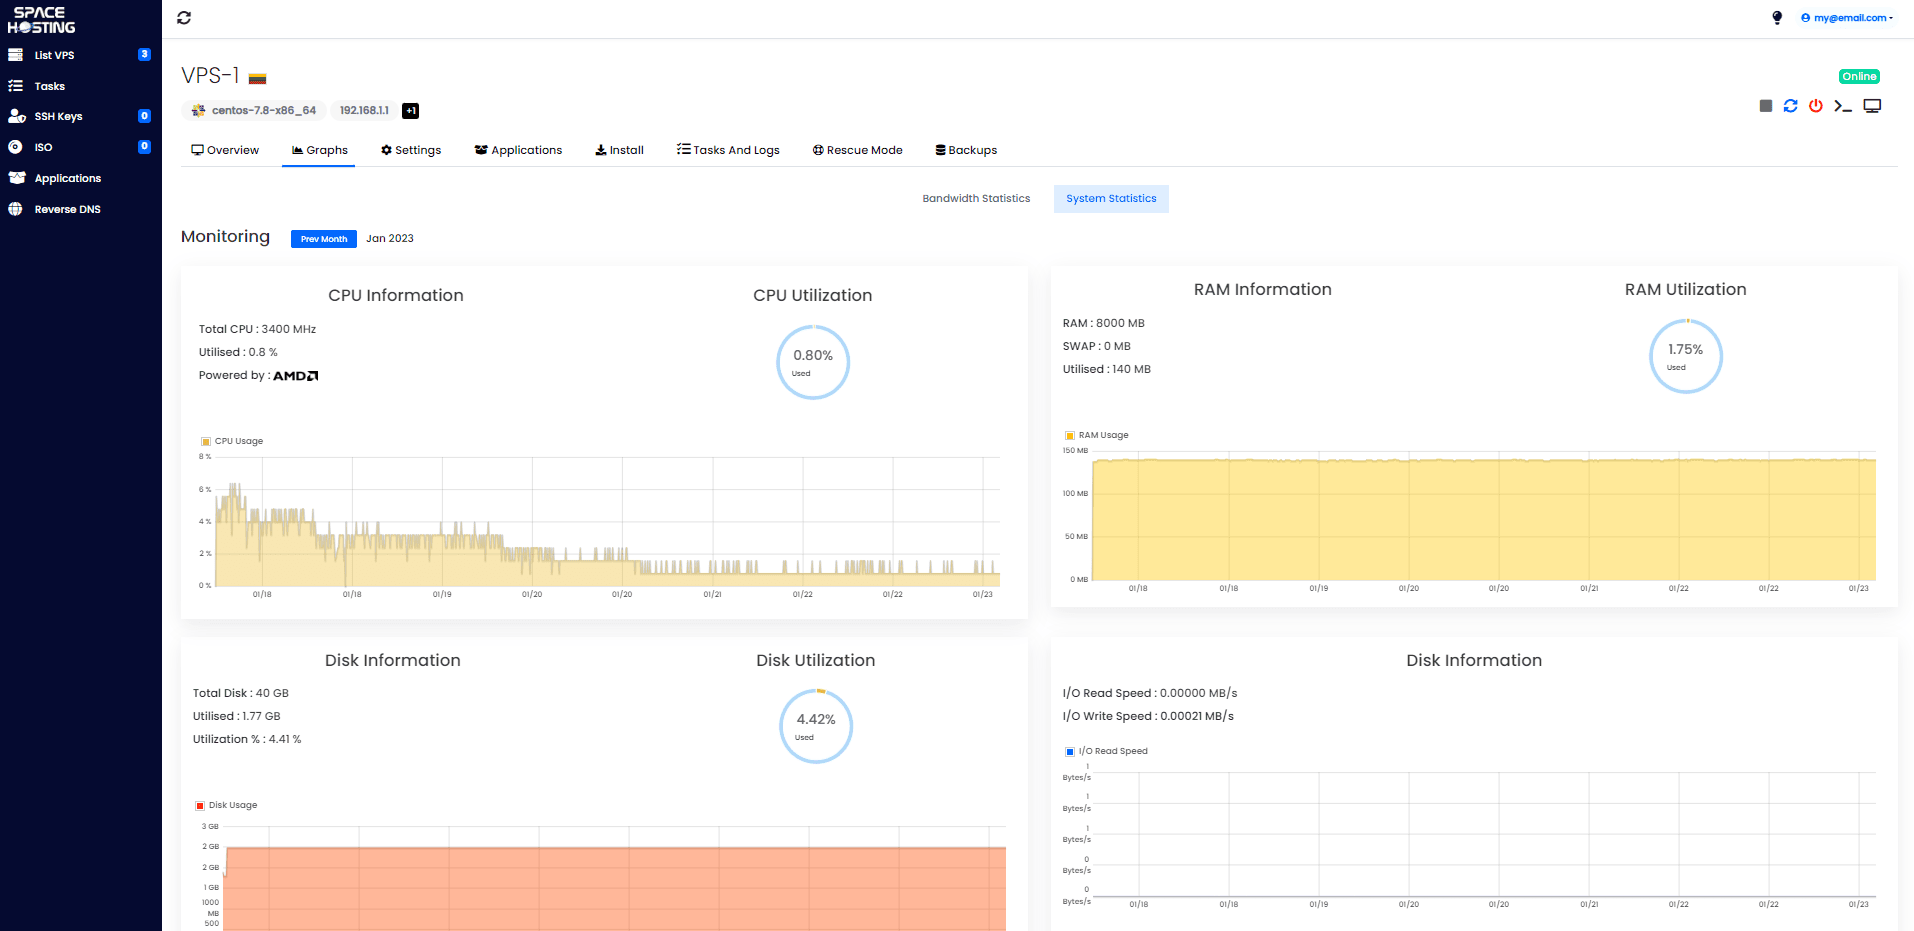Click the ISO count badge
The image size is (1914, 931).
coord(144,147)
